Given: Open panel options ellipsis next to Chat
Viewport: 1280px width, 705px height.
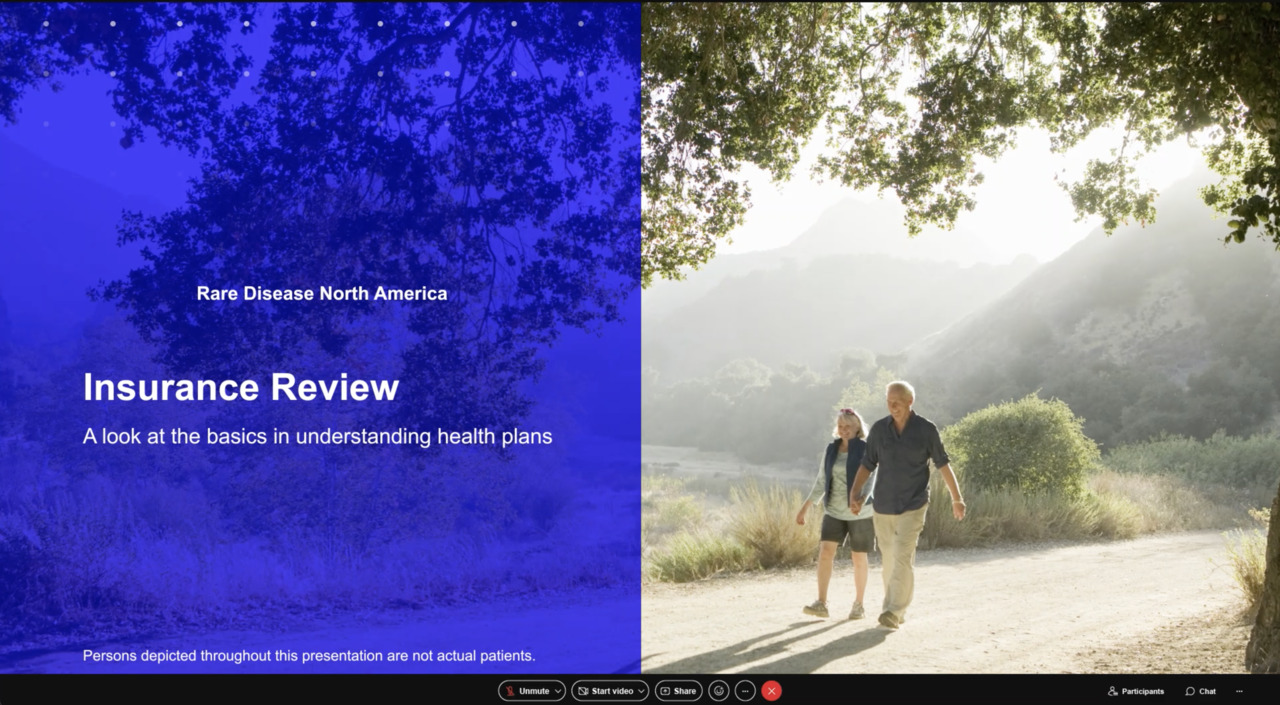Looking at the screenshot, I should pyautogui.click(x=1240, y=691).
